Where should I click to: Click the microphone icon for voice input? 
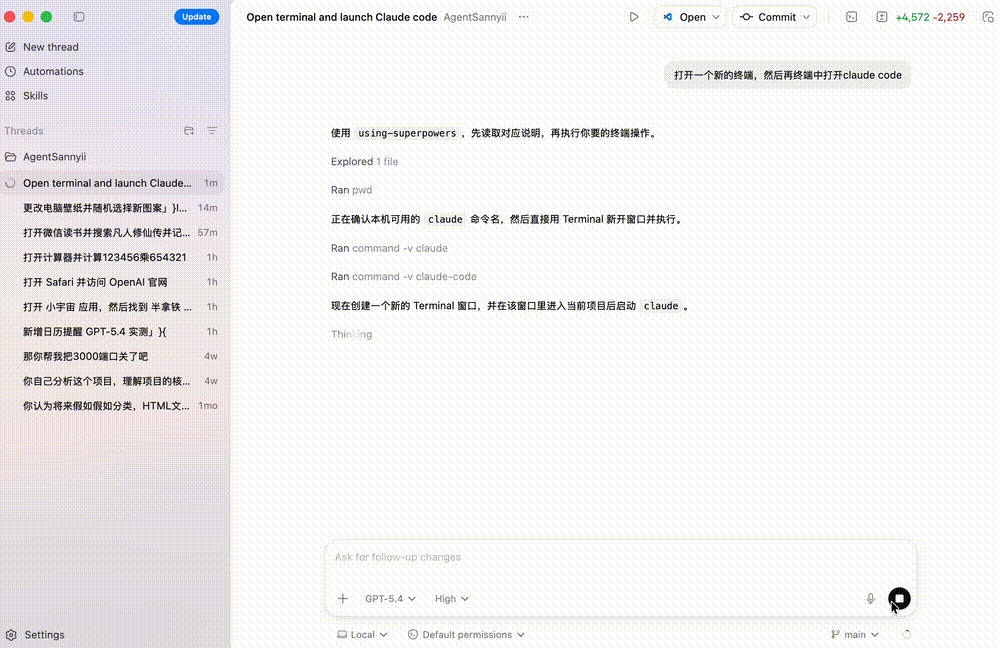click(x=870, y=598)
